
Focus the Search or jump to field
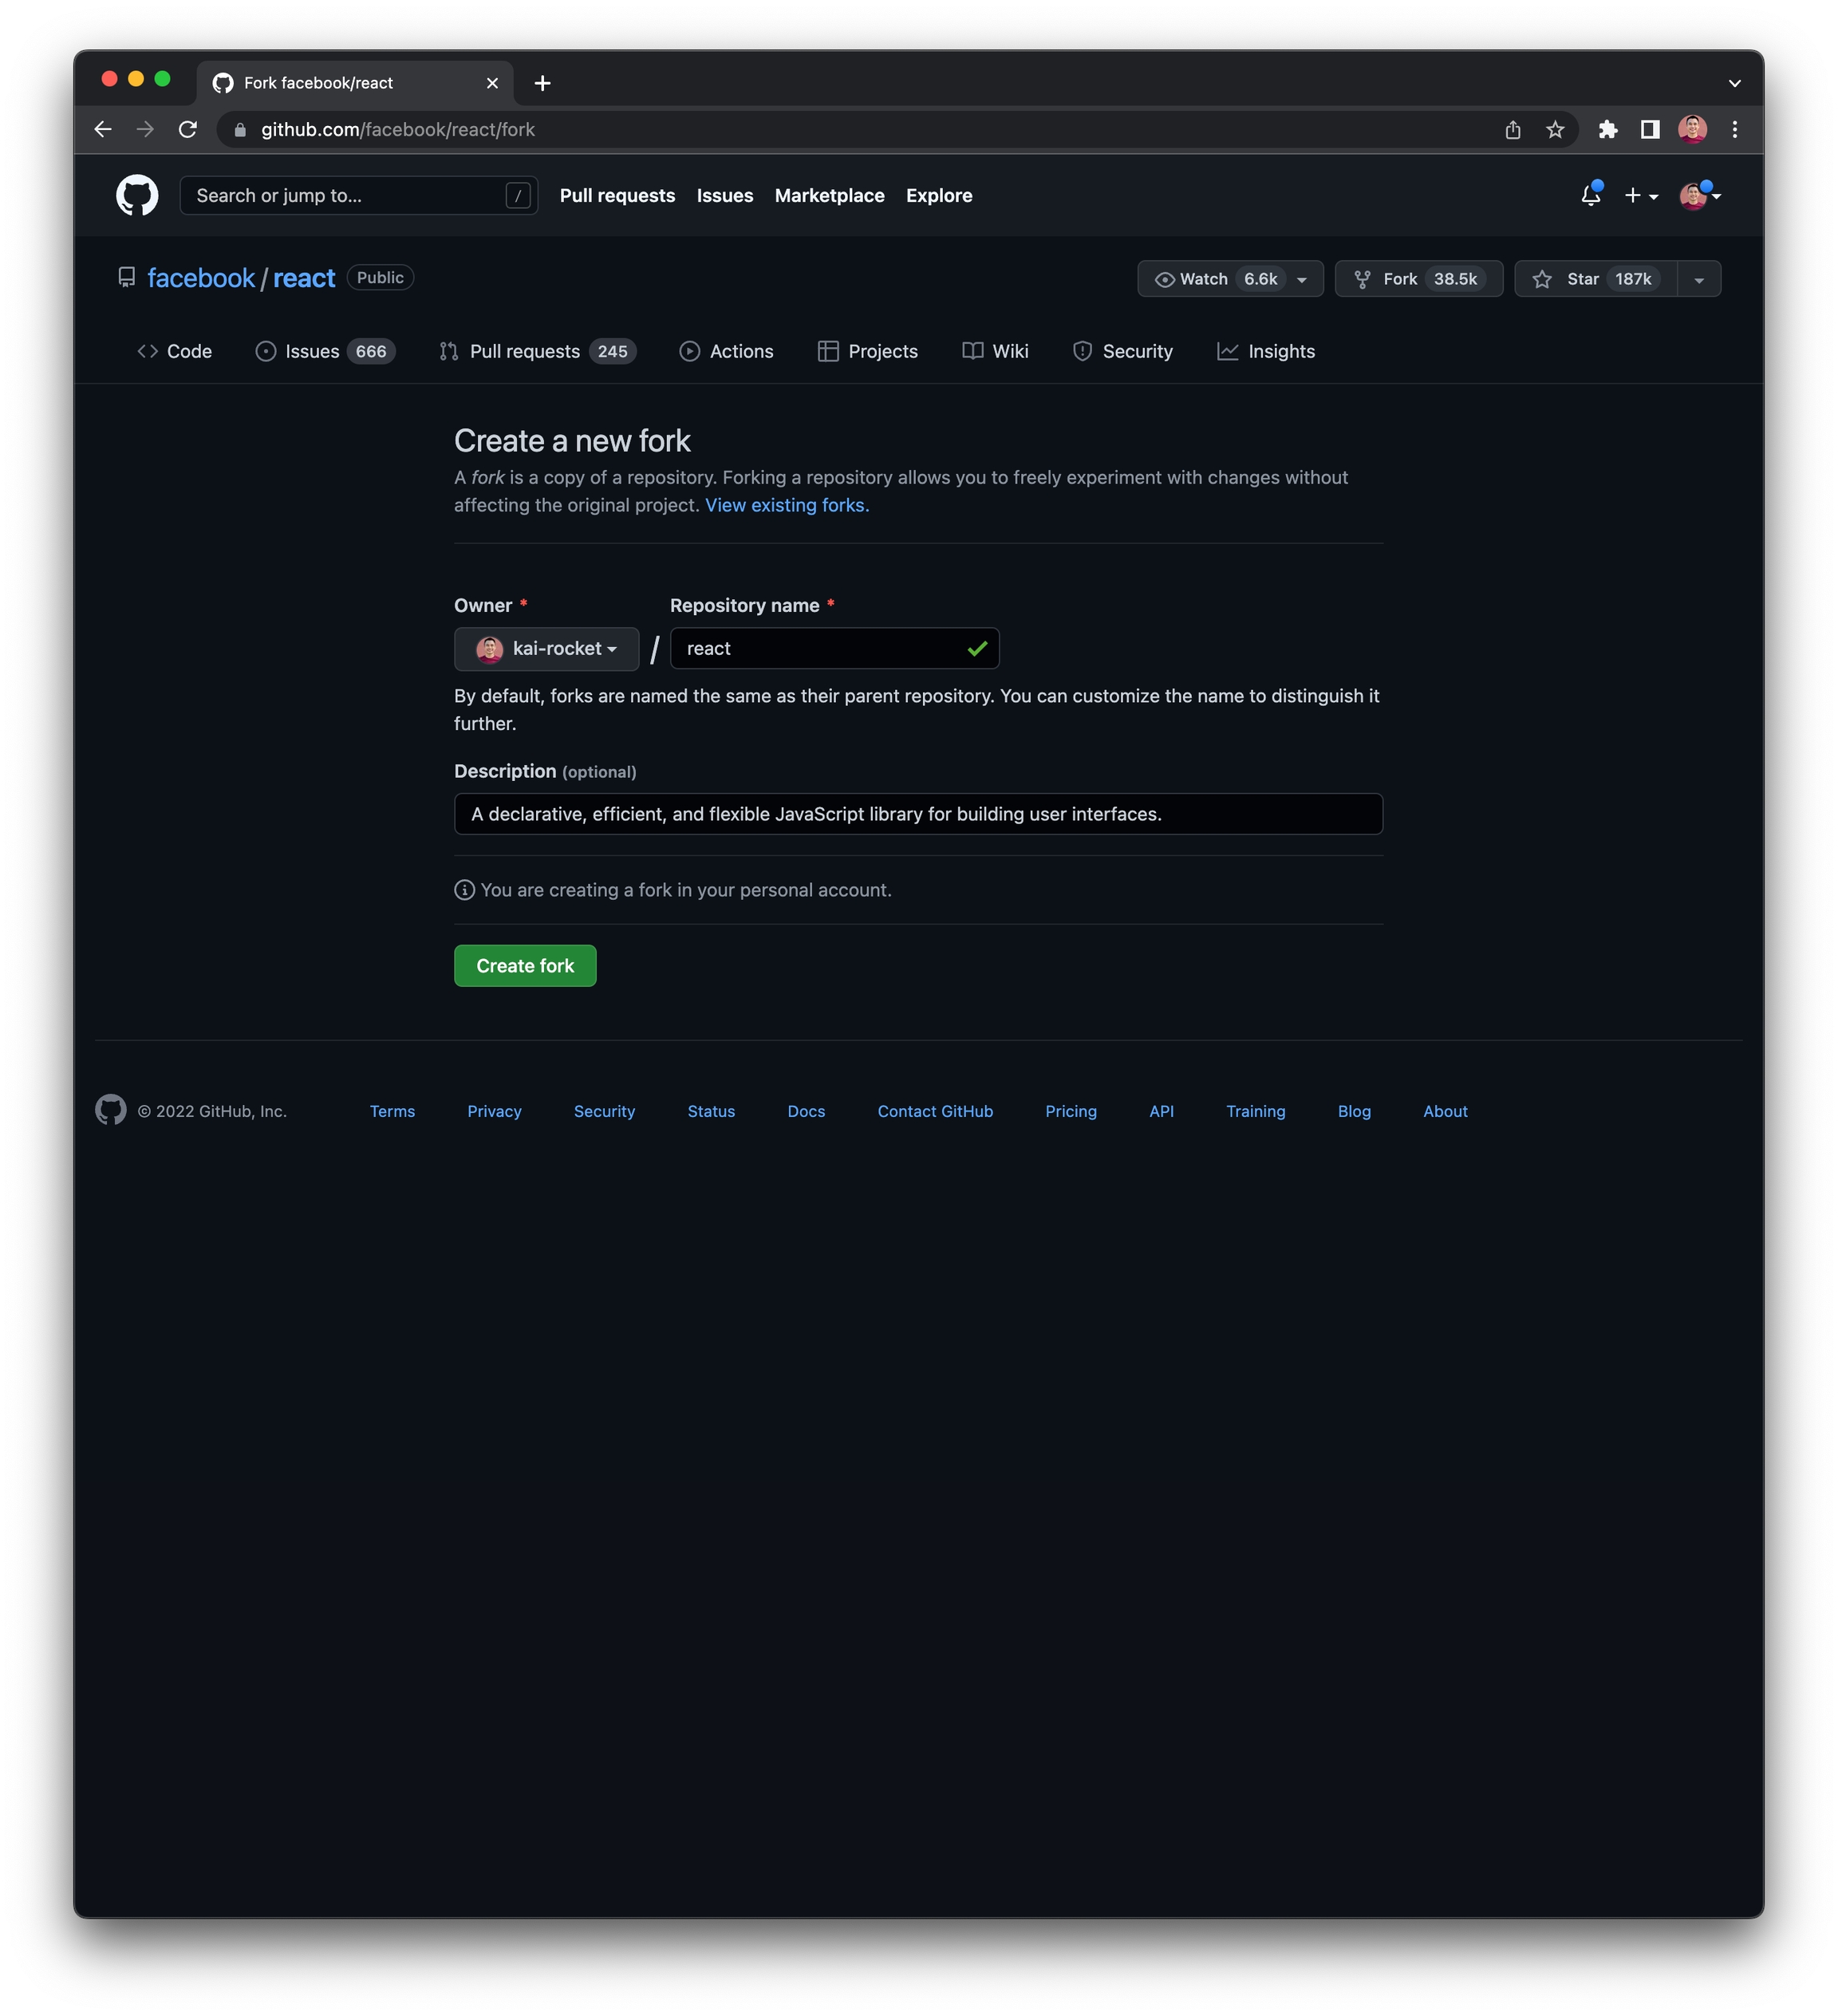tap(358, 196)
